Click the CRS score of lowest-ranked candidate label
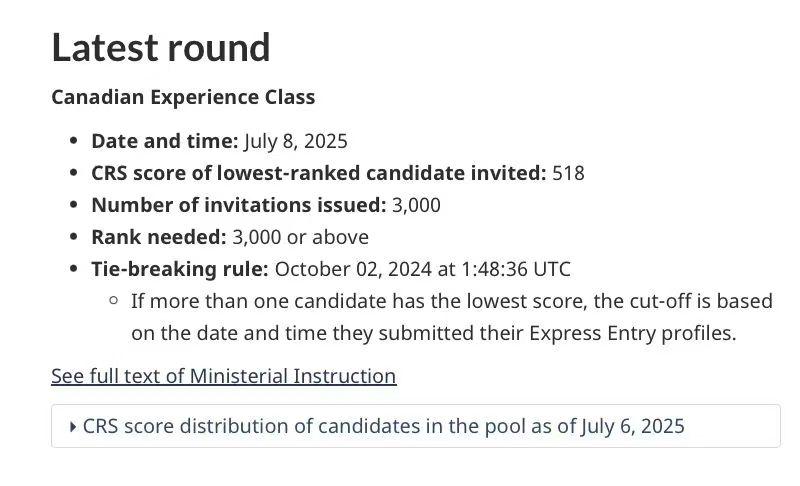 click(x=319, y=173)
